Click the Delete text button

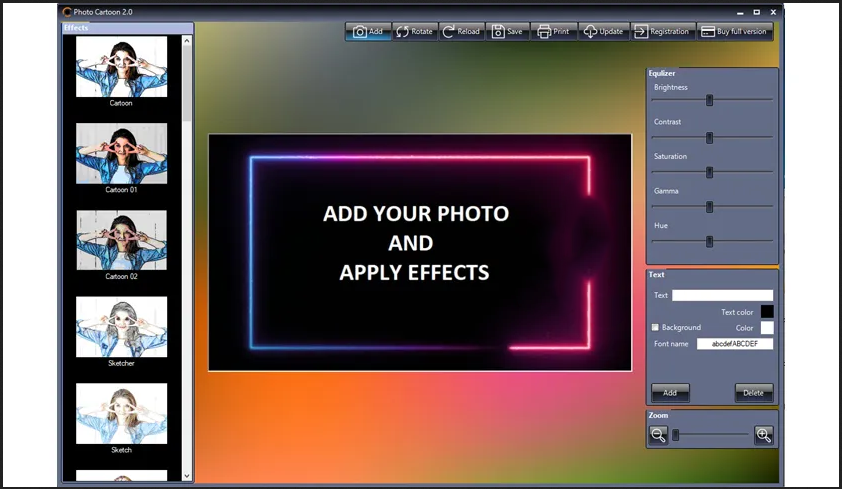754,393
